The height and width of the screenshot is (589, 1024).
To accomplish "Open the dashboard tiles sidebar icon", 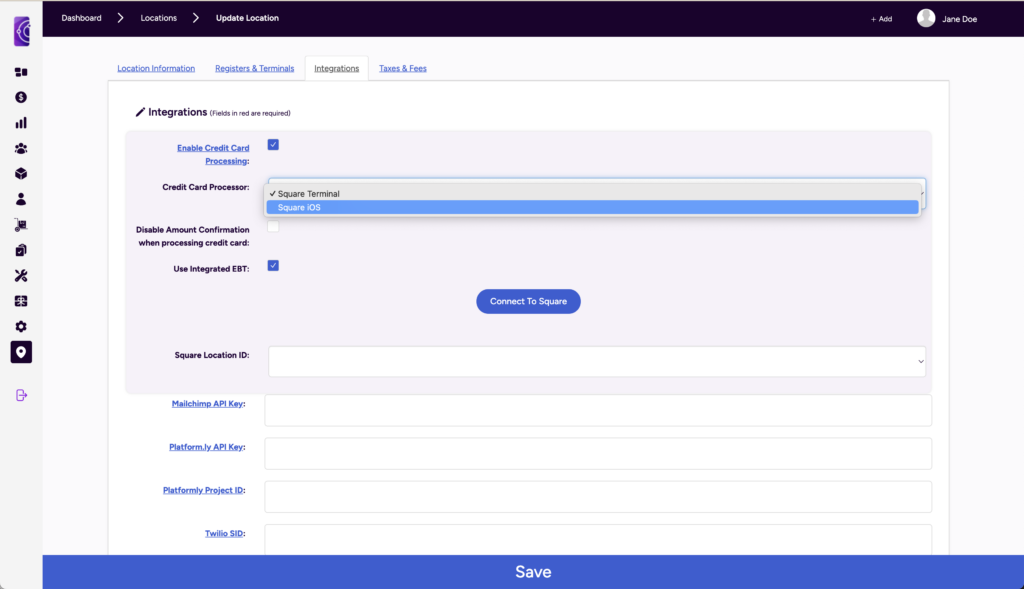I will (x=21, y=72).
